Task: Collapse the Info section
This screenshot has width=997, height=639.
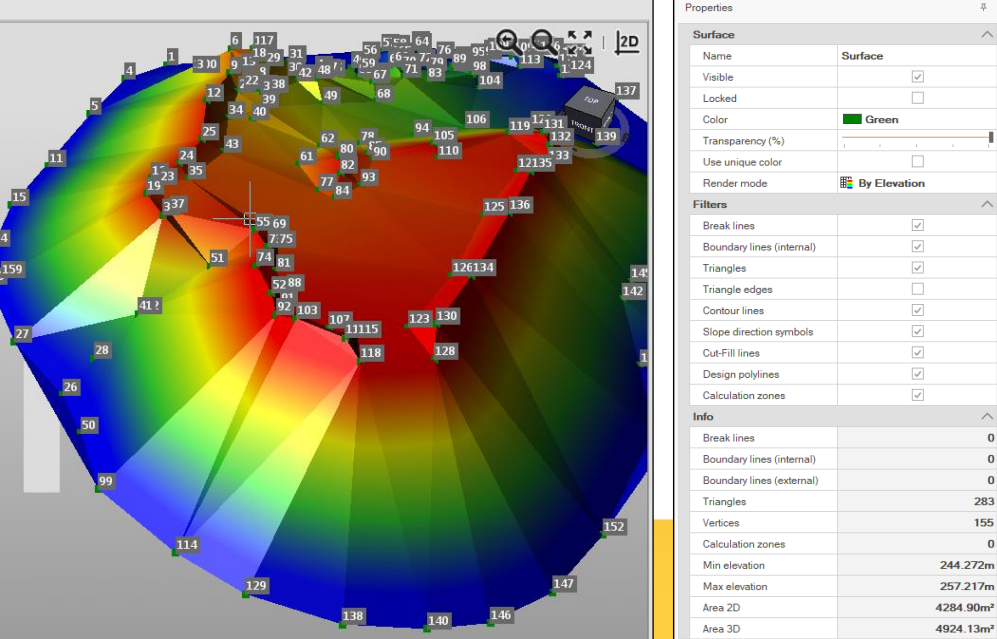Action: tap(986, 417)
